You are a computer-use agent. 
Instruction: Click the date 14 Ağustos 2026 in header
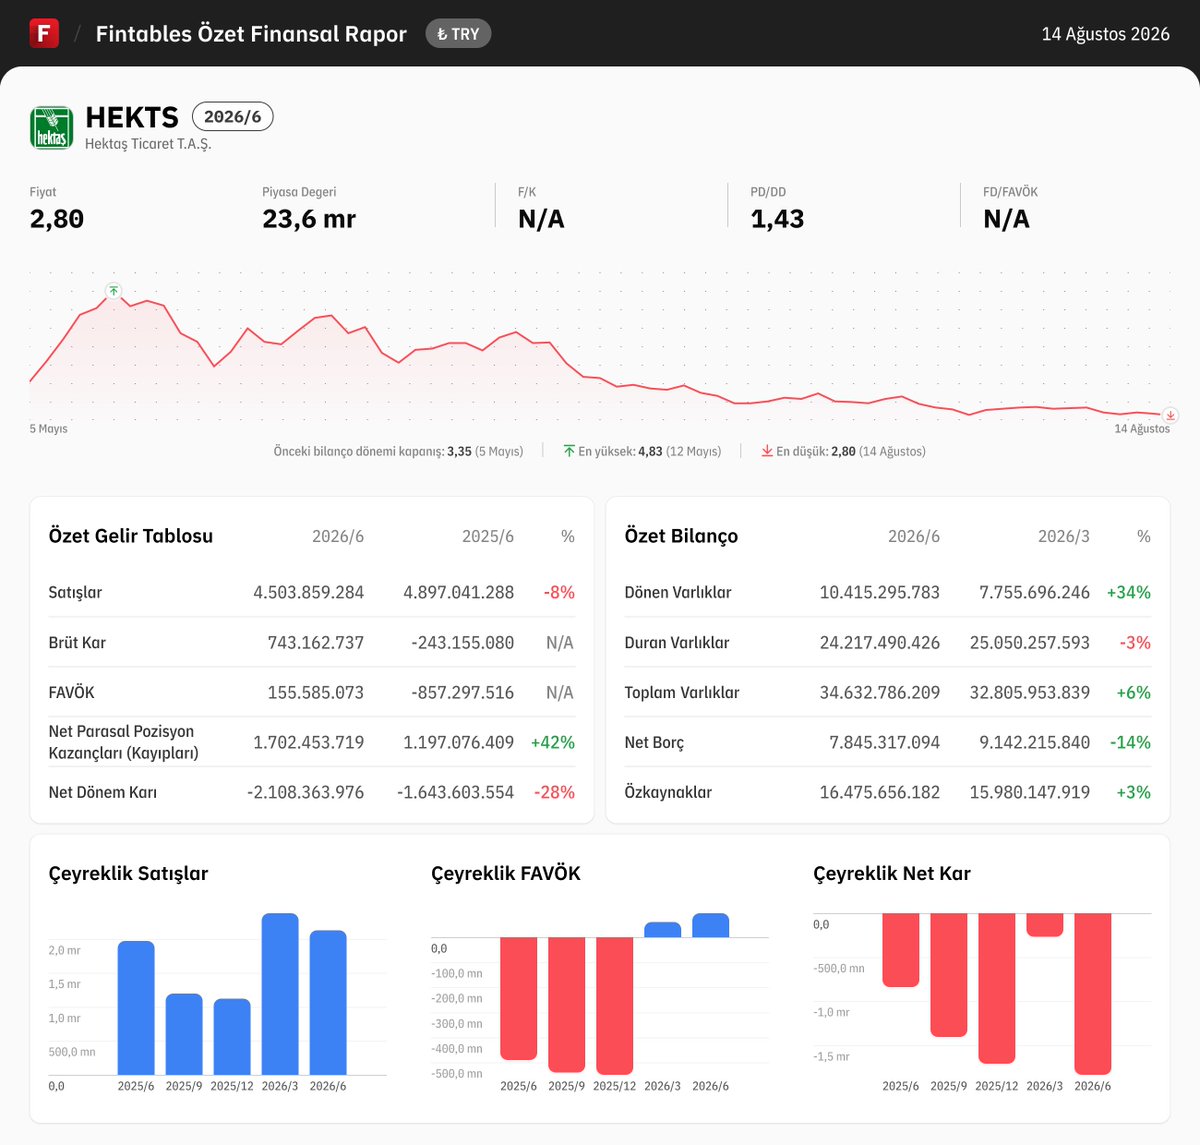click(x=1105, y=34)
